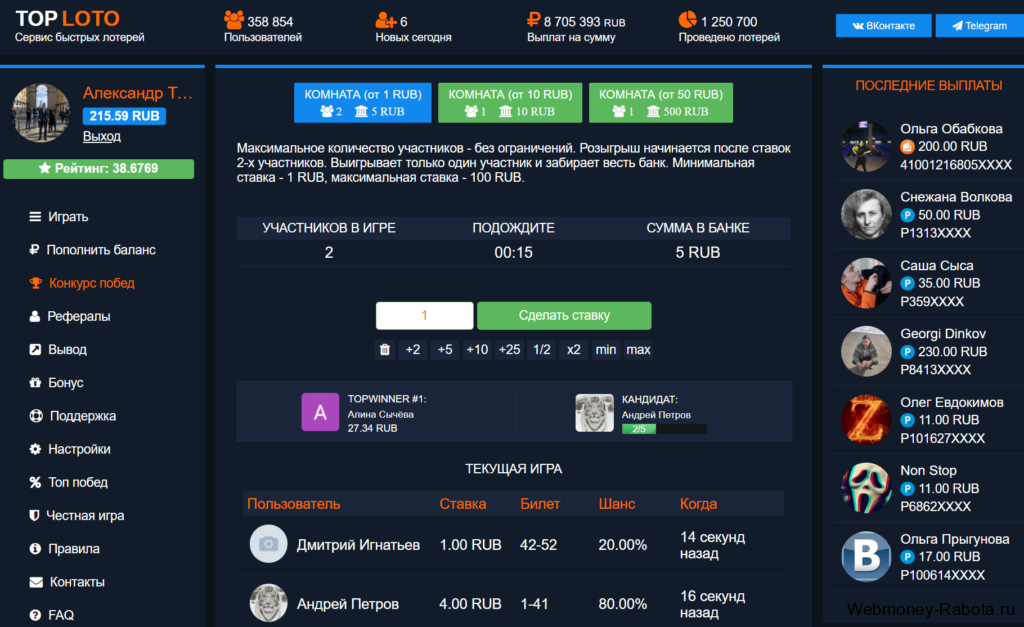Click the Выход logout link
The height and width of the screenshot is (627, 1024).
[x=102, y=136]
